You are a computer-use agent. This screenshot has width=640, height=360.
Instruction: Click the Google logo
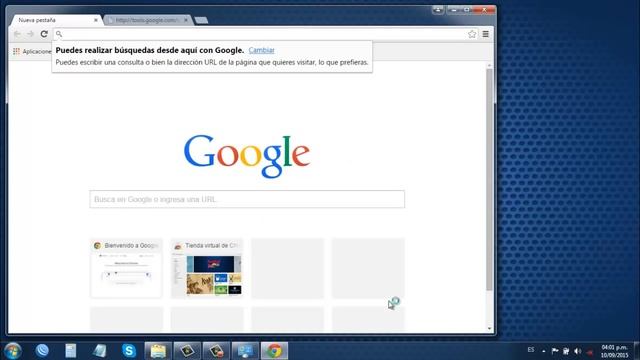(247, 156)
